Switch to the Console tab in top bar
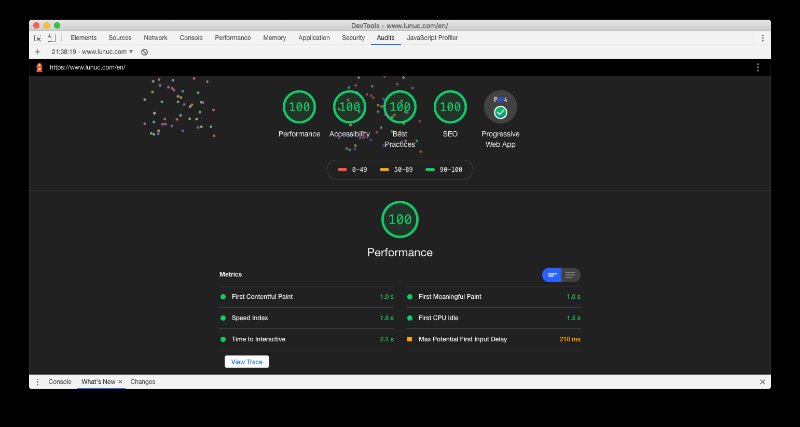Screen dimensions: 800x427 [x=191, y=38]
